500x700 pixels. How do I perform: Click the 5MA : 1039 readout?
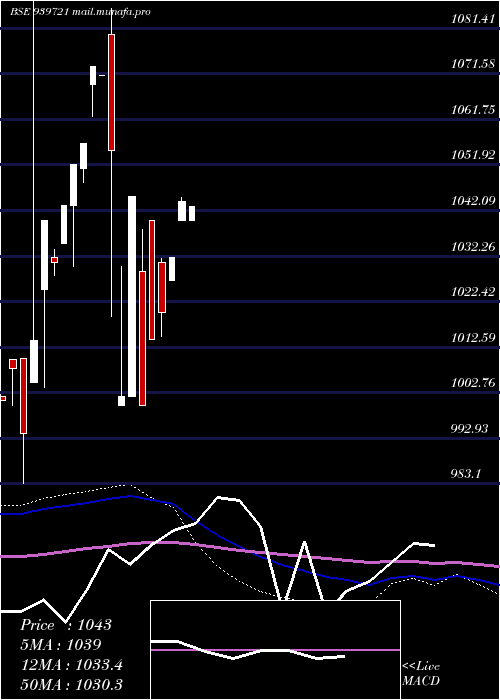tap(61, 645)
